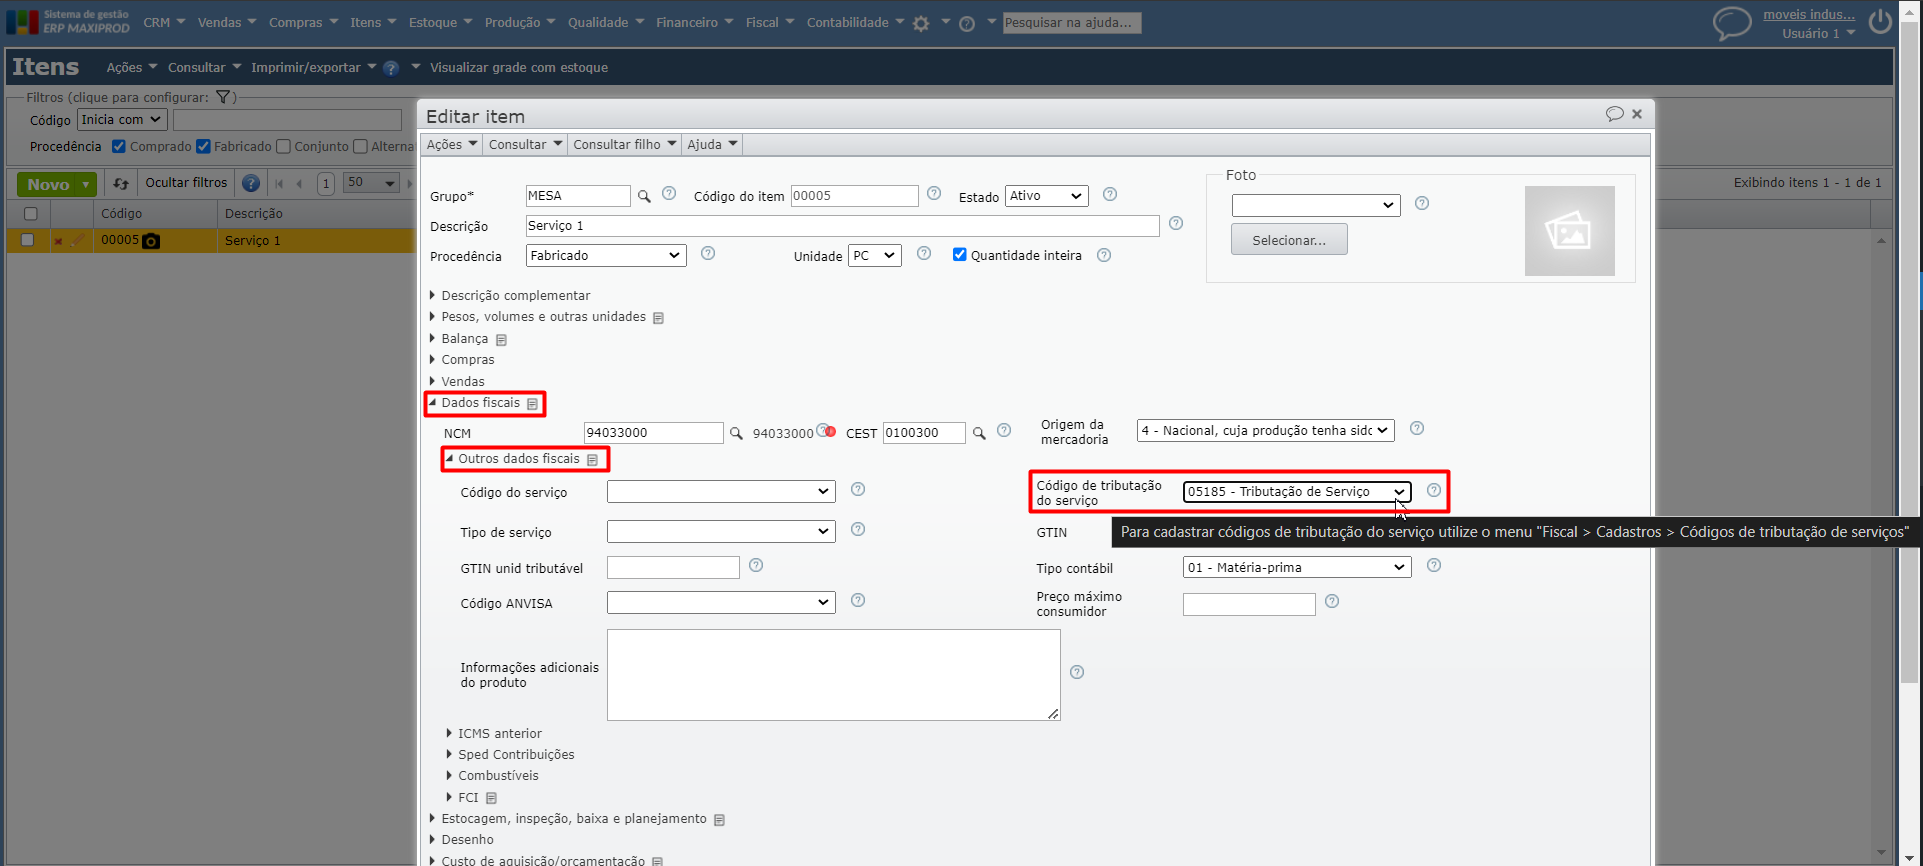Click the power logout icon

[x=1880, y=22]
